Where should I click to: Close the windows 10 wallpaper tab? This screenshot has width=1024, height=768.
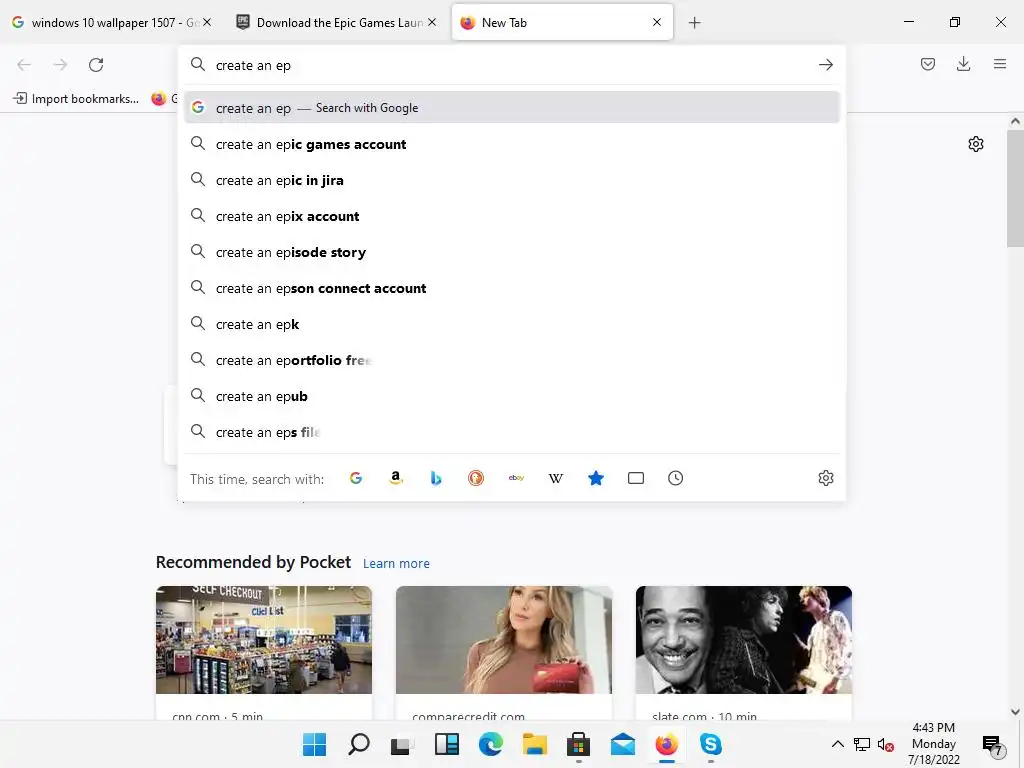pos(207,22)
